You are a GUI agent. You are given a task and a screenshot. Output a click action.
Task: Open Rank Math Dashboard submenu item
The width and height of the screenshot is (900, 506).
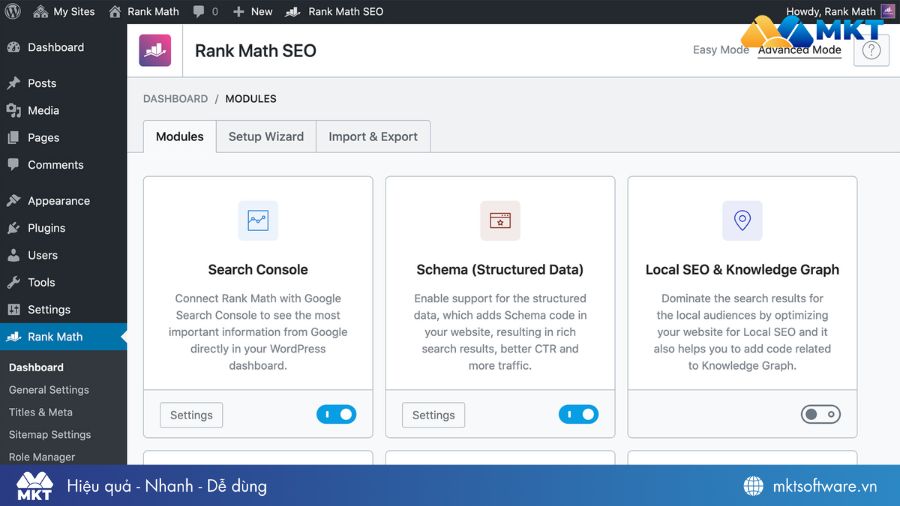pos(36,367)
